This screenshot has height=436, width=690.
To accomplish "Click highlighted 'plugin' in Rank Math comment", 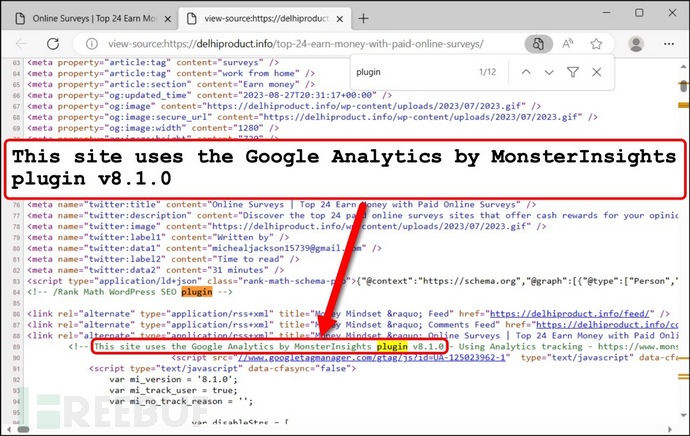I will click(x=197, y=292).
